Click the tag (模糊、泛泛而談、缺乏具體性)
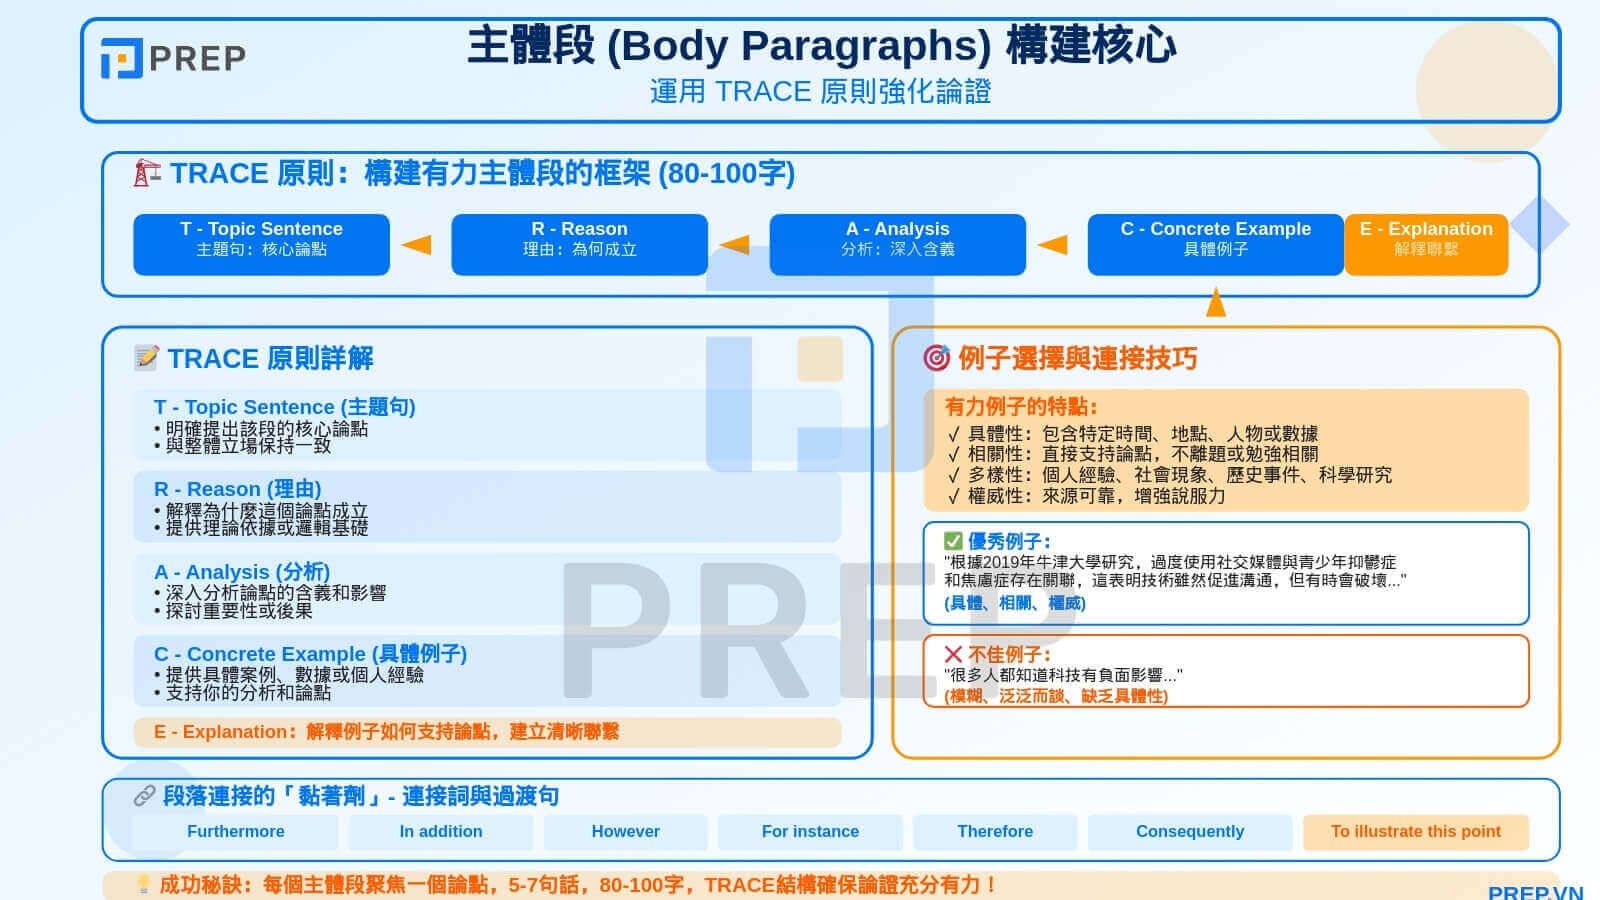1600x900 pixels. click(x=1055, y=696)
